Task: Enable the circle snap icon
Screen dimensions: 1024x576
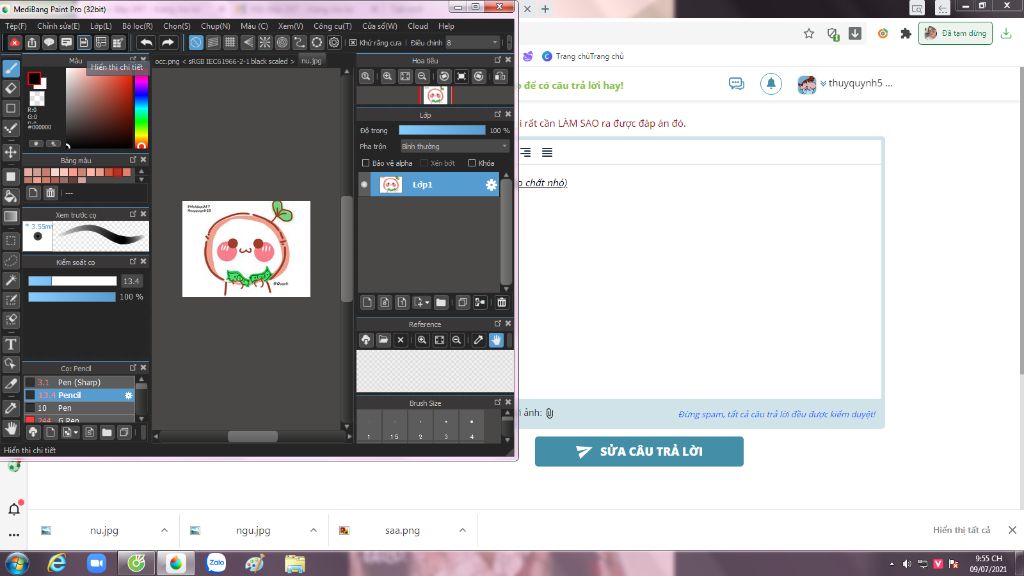Action: coord(282,42)
